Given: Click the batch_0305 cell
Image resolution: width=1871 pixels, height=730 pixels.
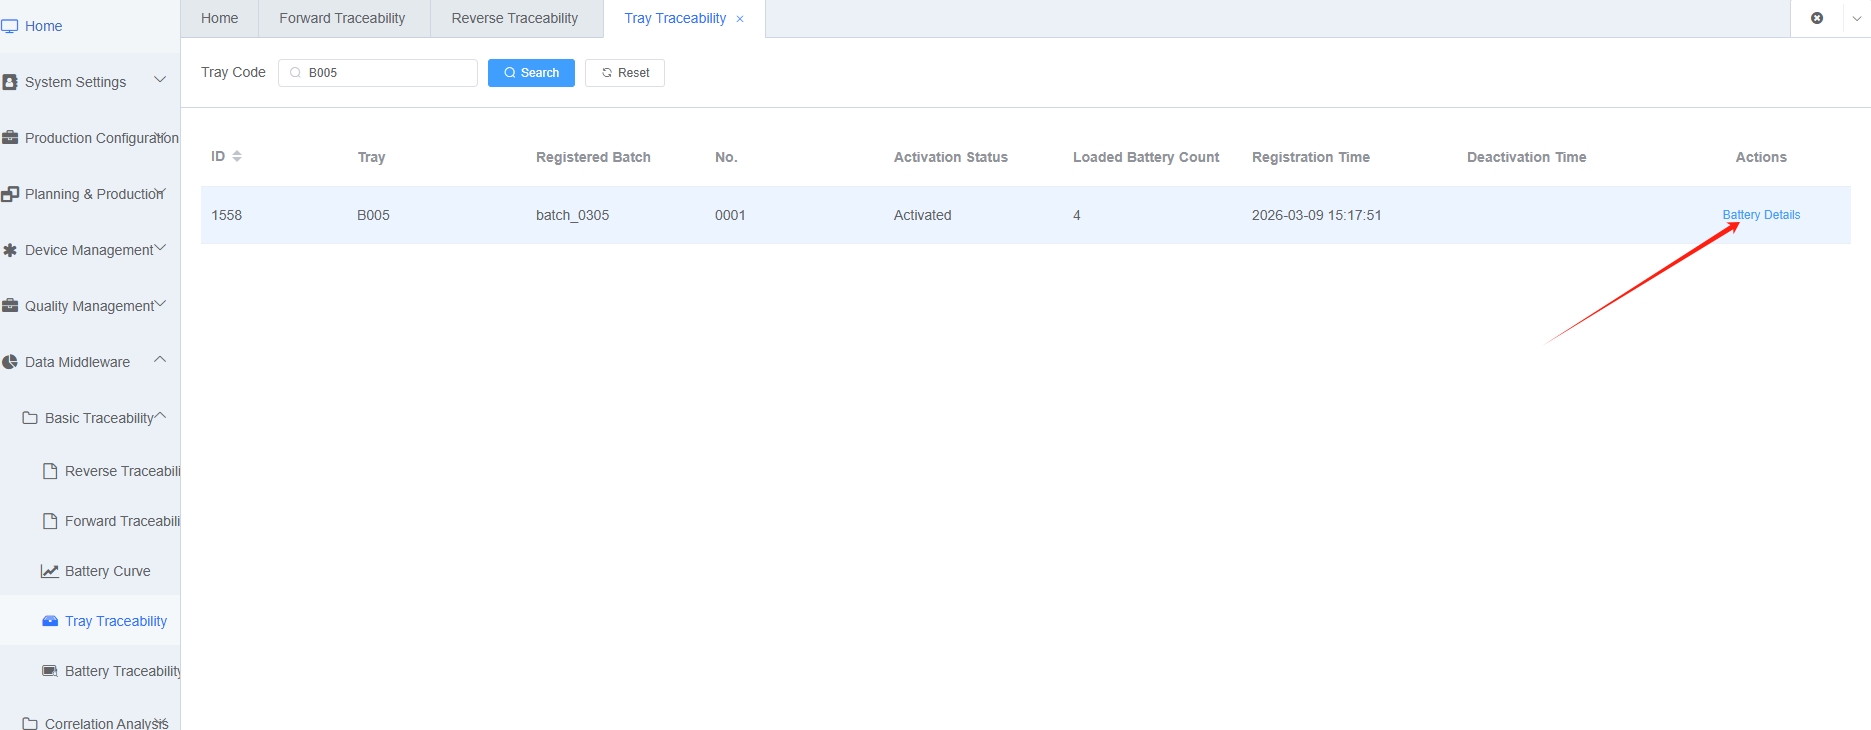Looking at the screenshot, I should pos(573,215).
